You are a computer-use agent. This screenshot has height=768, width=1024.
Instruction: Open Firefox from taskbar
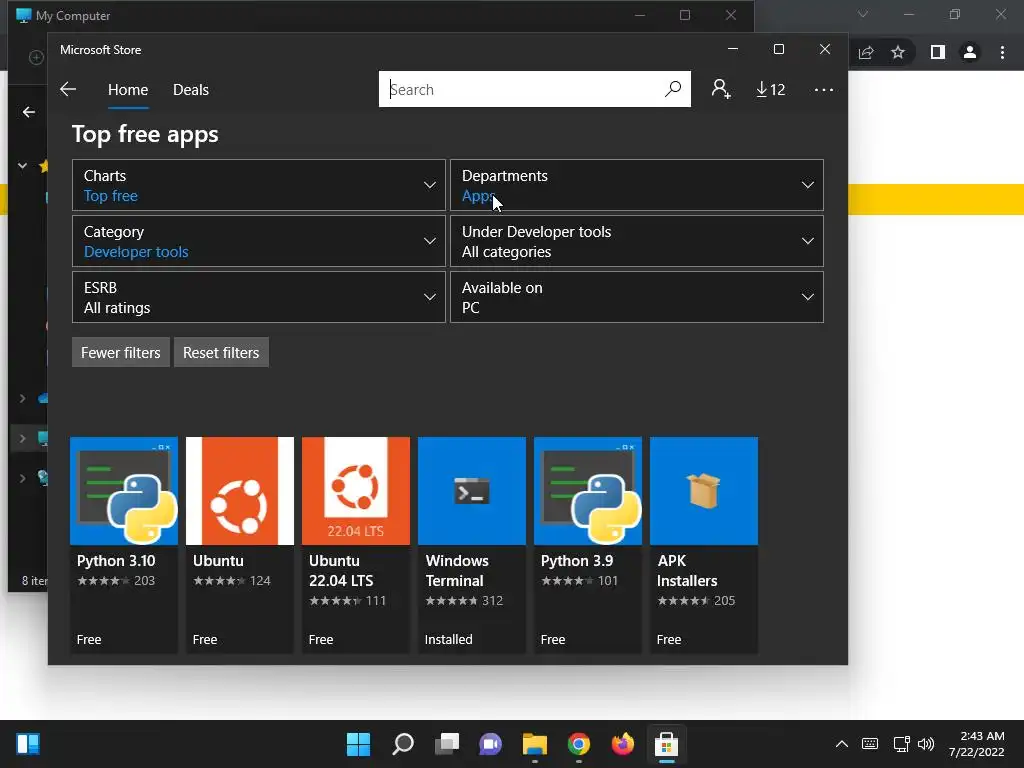[x=622, y=744]
